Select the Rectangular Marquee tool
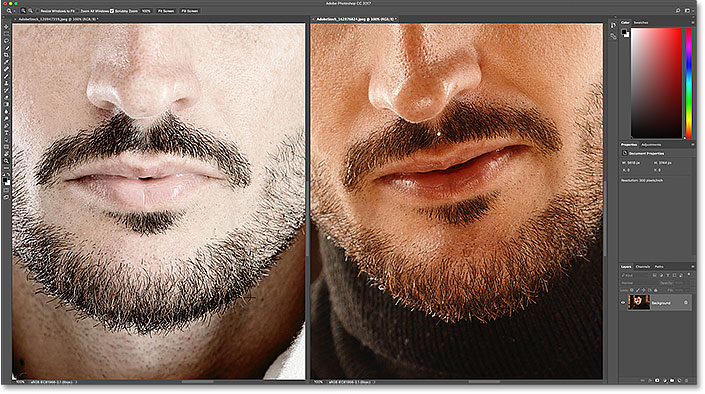705x394 pixels. point(6,33)
